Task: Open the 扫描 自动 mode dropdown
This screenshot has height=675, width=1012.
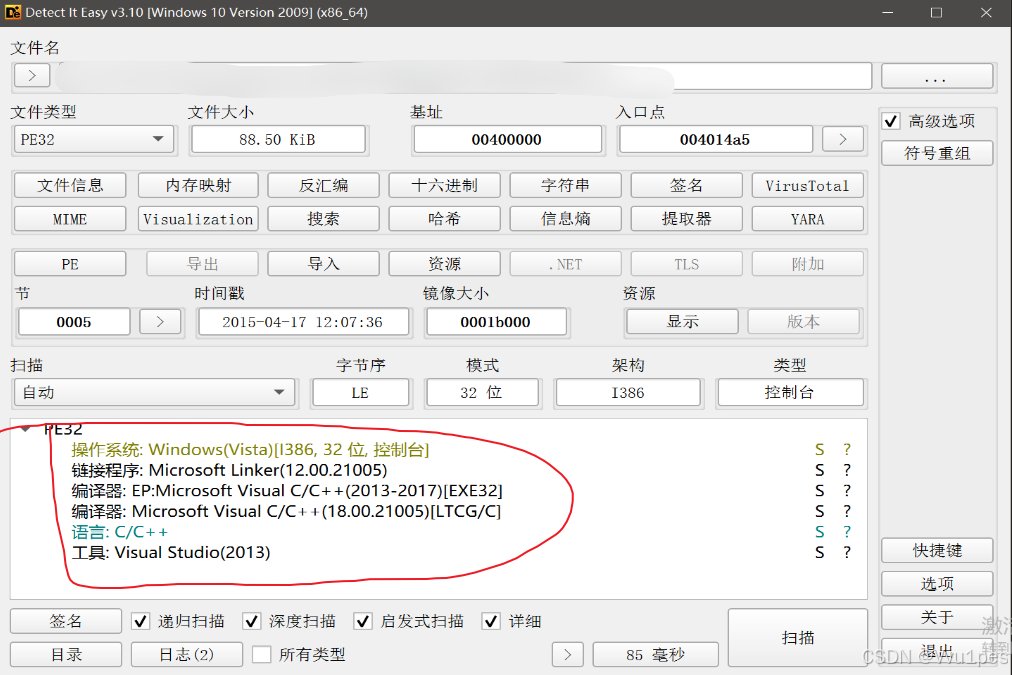Action: pyautogui.click(x=154, y=392)
